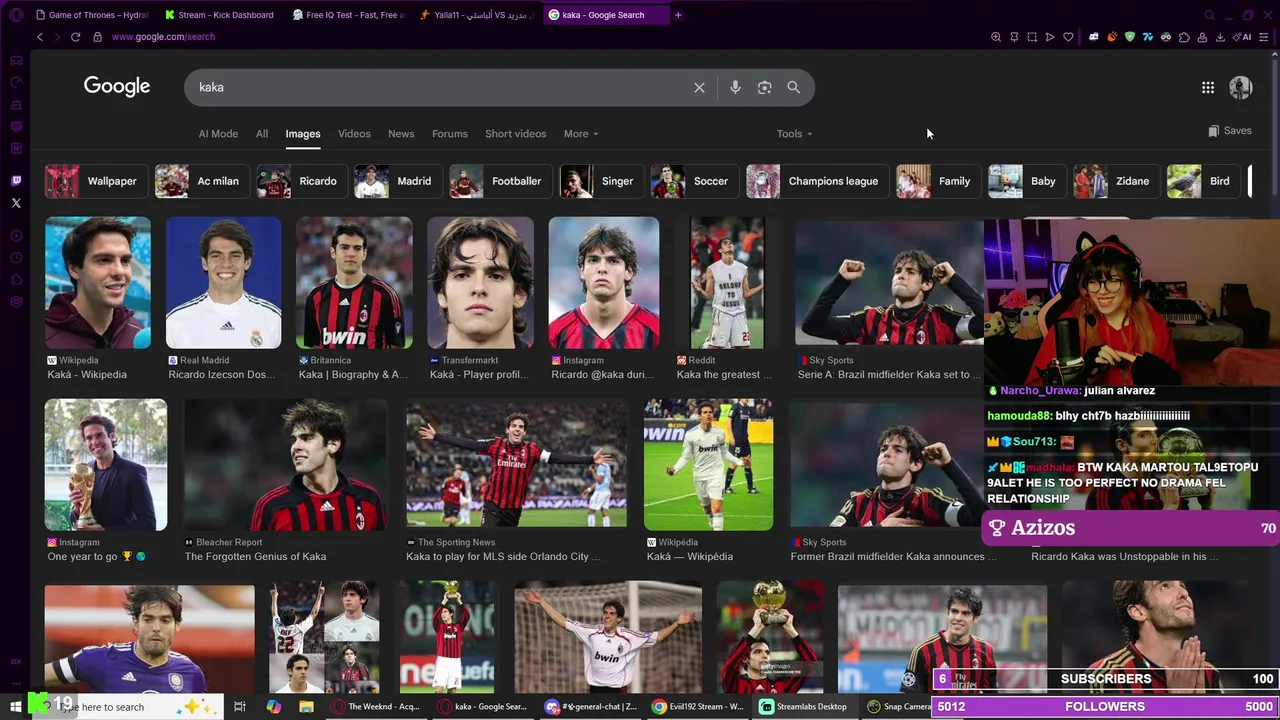Open a new browser tab with plus
1280x720 pixels.
[678, 15]
